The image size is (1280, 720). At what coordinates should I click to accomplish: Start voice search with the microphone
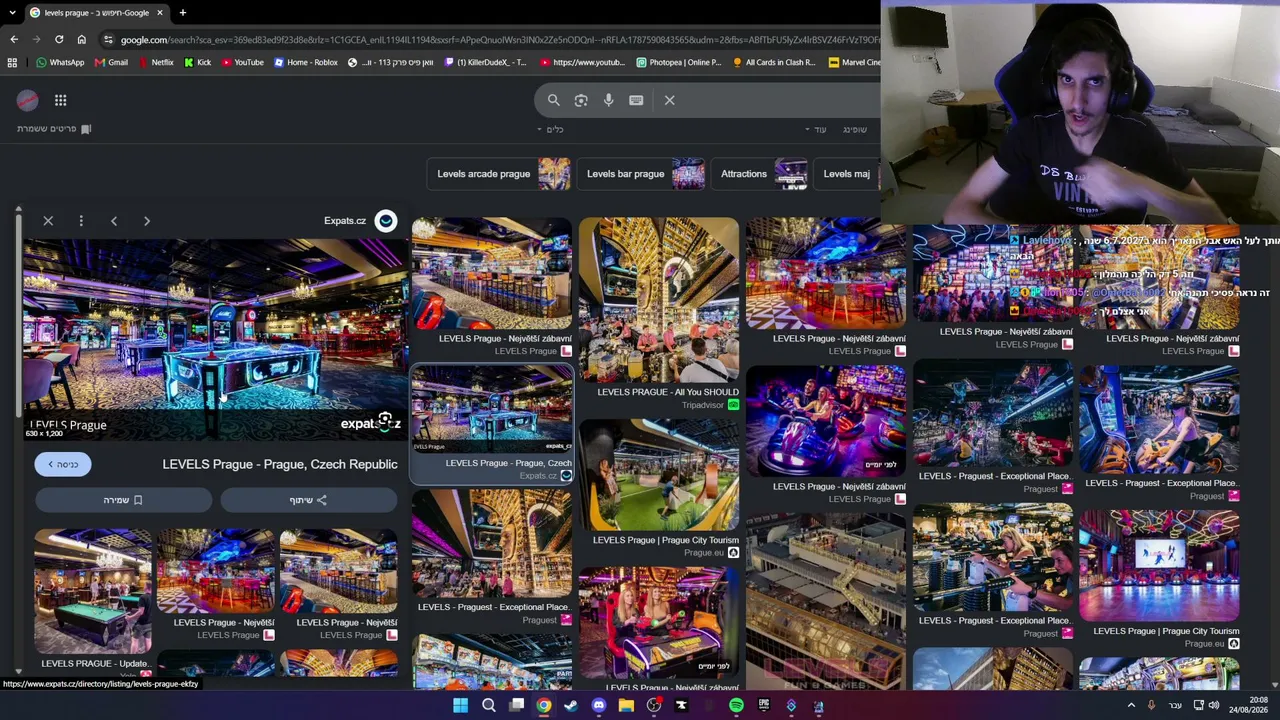tap(608, 100)
